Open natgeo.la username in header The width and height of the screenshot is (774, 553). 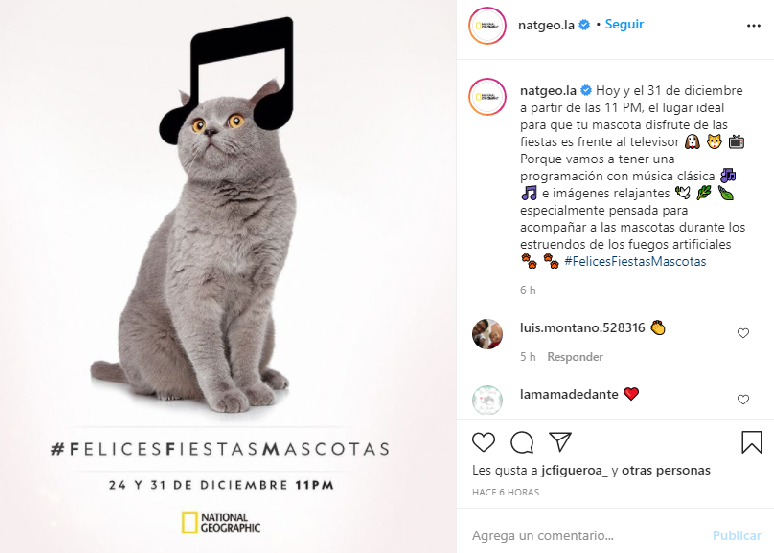pos(546,25)
